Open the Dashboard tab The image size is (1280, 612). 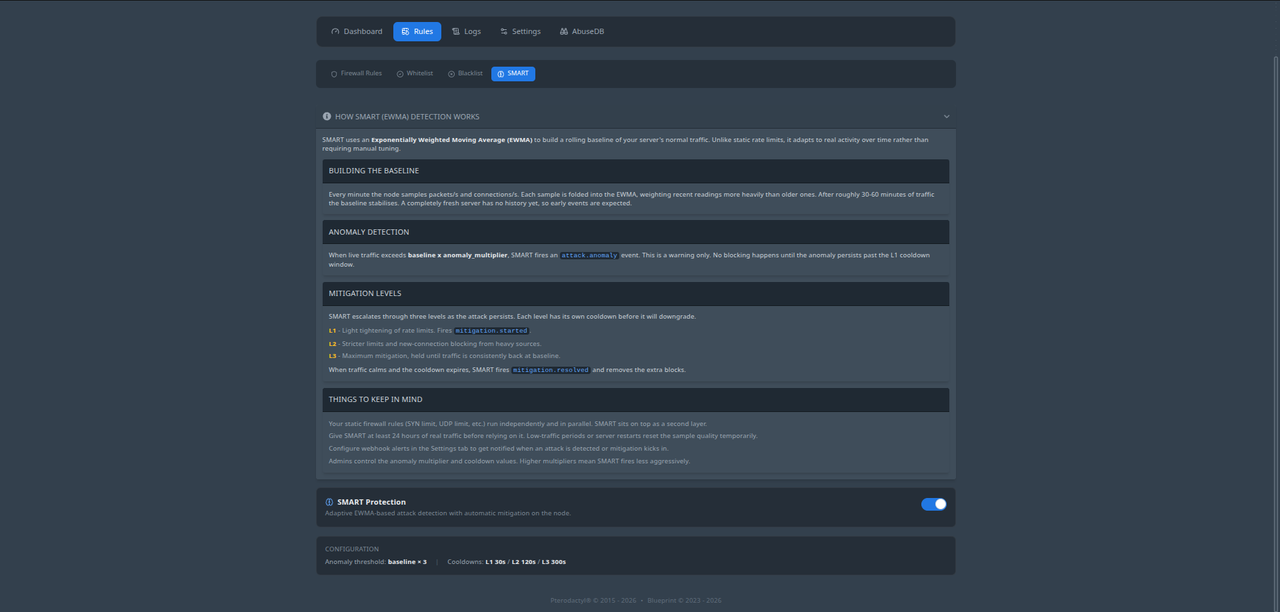point(357,31)
